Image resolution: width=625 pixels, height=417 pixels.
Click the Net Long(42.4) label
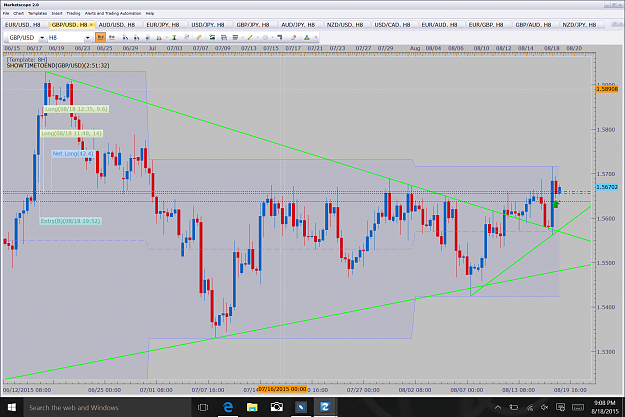pyautogui.click(x=73, y=153)
